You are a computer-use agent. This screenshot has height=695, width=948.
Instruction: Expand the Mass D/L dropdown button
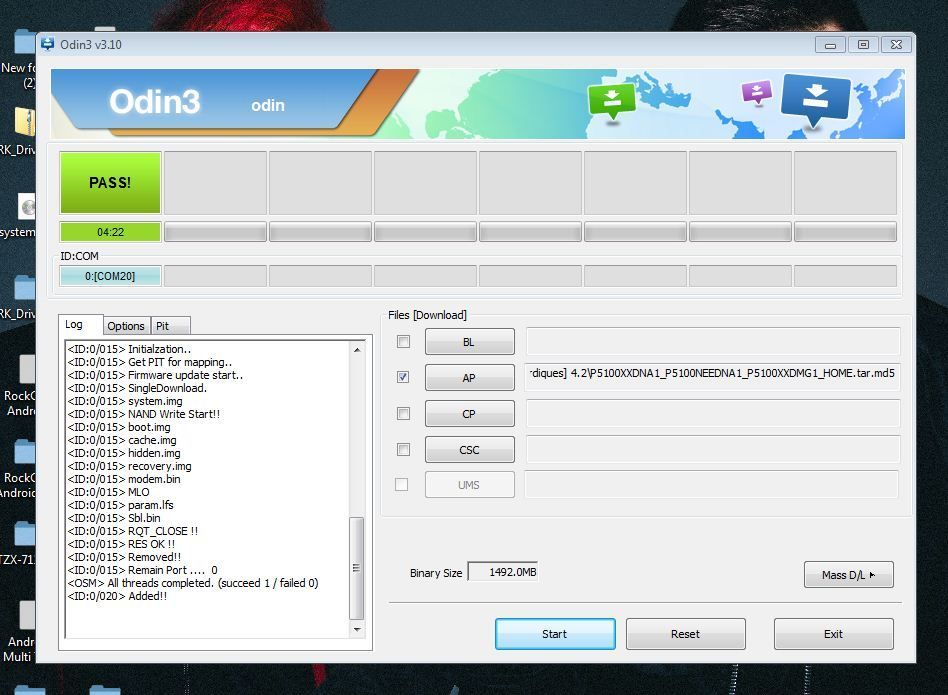[848, 575]
